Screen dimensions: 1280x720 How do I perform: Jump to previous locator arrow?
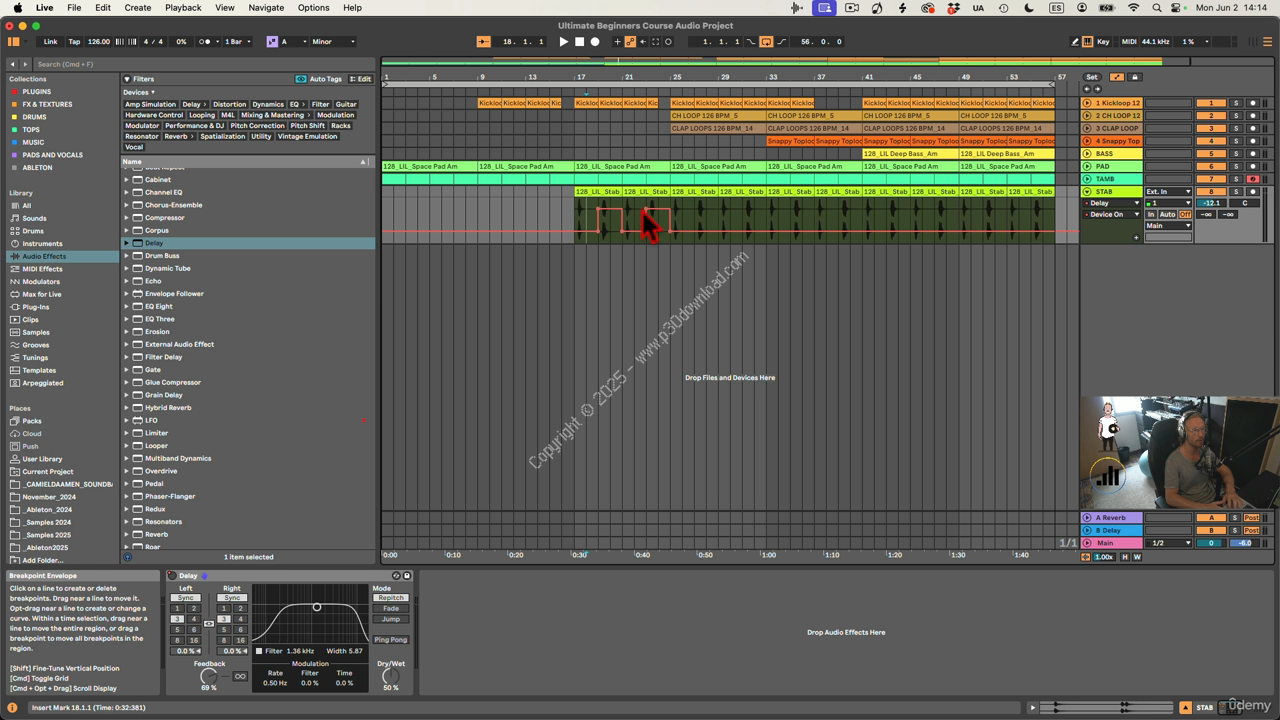1086,89
